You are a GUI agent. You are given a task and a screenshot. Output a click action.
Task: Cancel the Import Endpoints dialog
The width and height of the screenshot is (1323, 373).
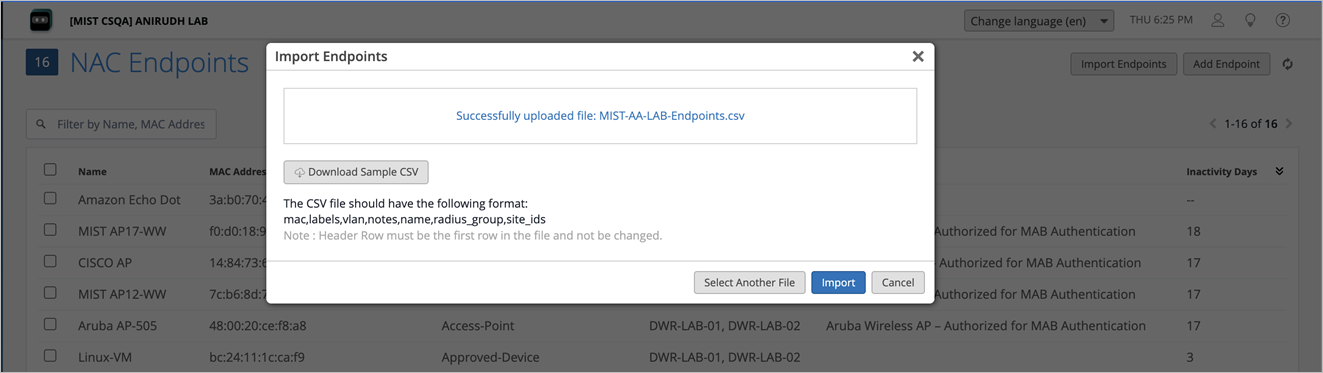pos(898,282)
